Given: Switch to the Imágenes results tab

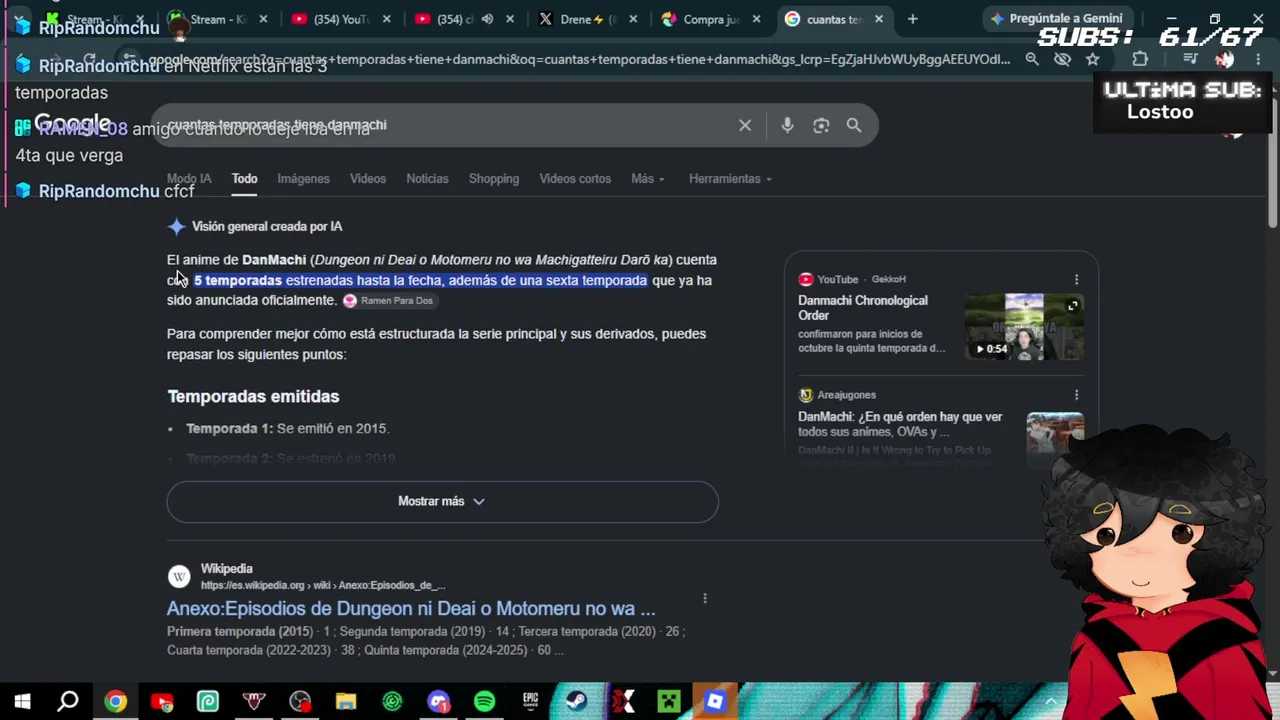Looking at the screenshot, I should pos(303,178).
